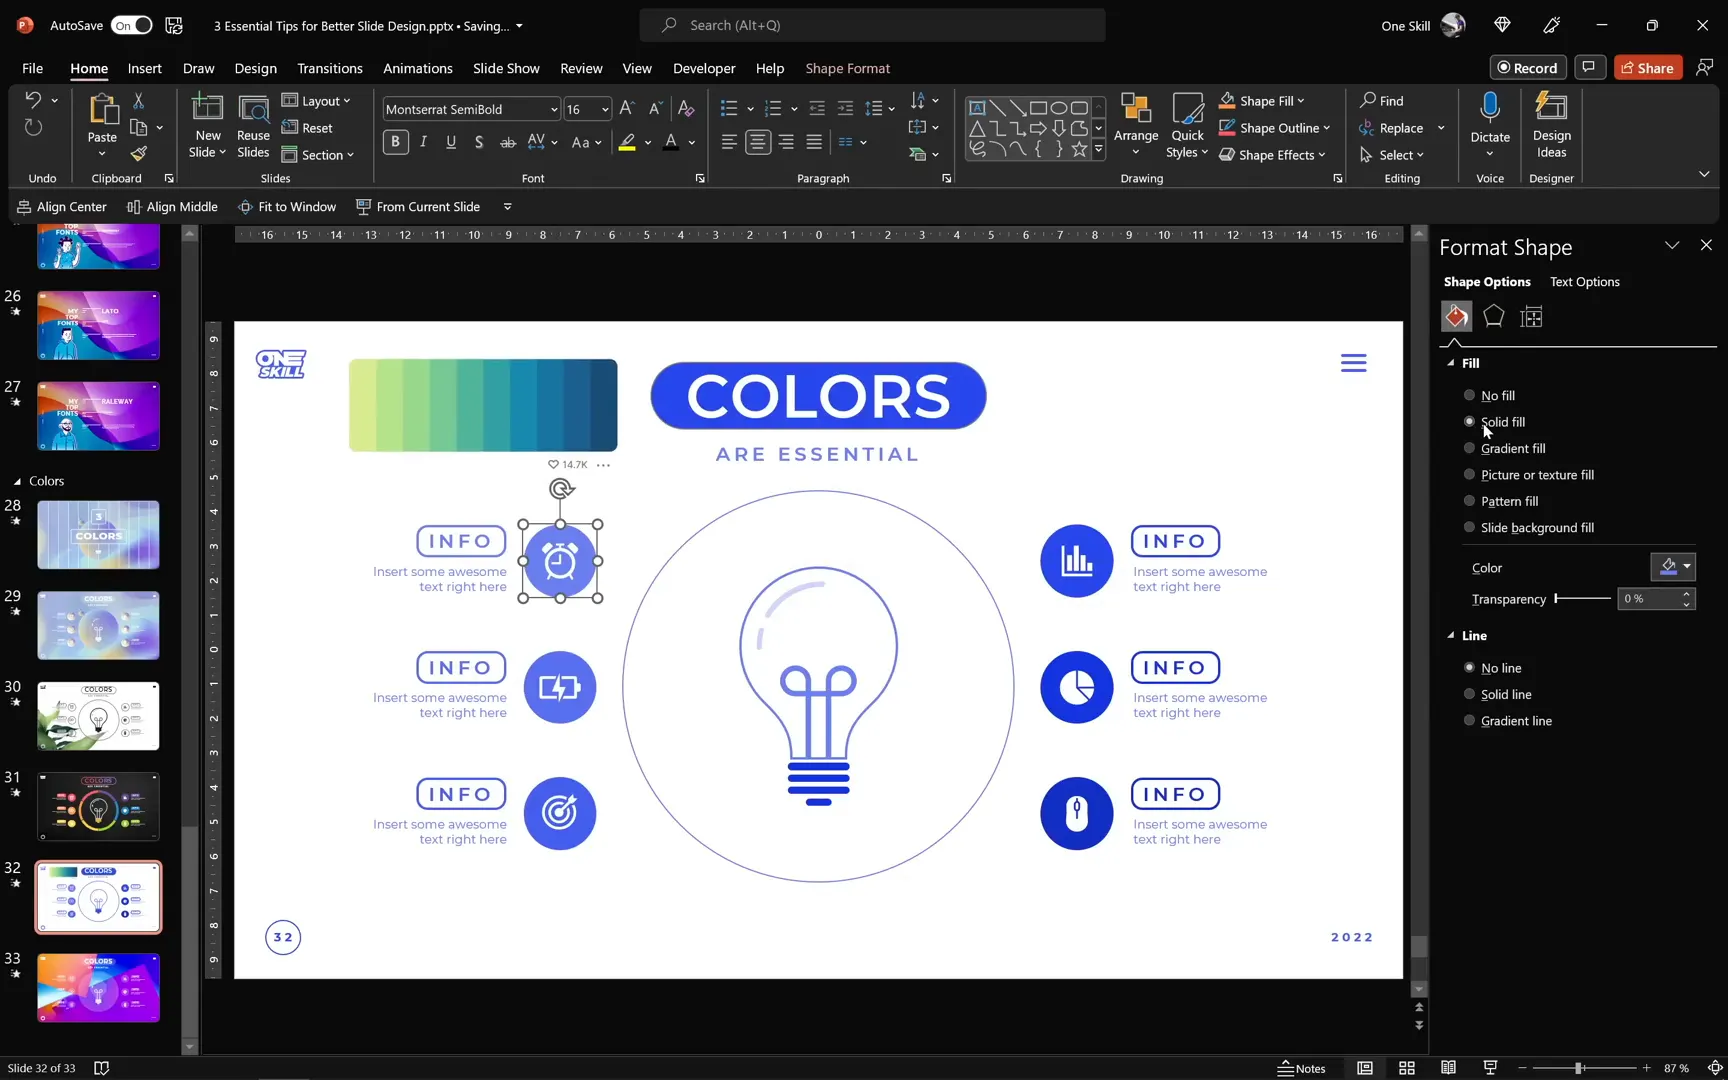Select the No line option
Image resolution: width=1728 pixels, height=1080 pixels.
pyautogui.click(x=1492, y=668)
